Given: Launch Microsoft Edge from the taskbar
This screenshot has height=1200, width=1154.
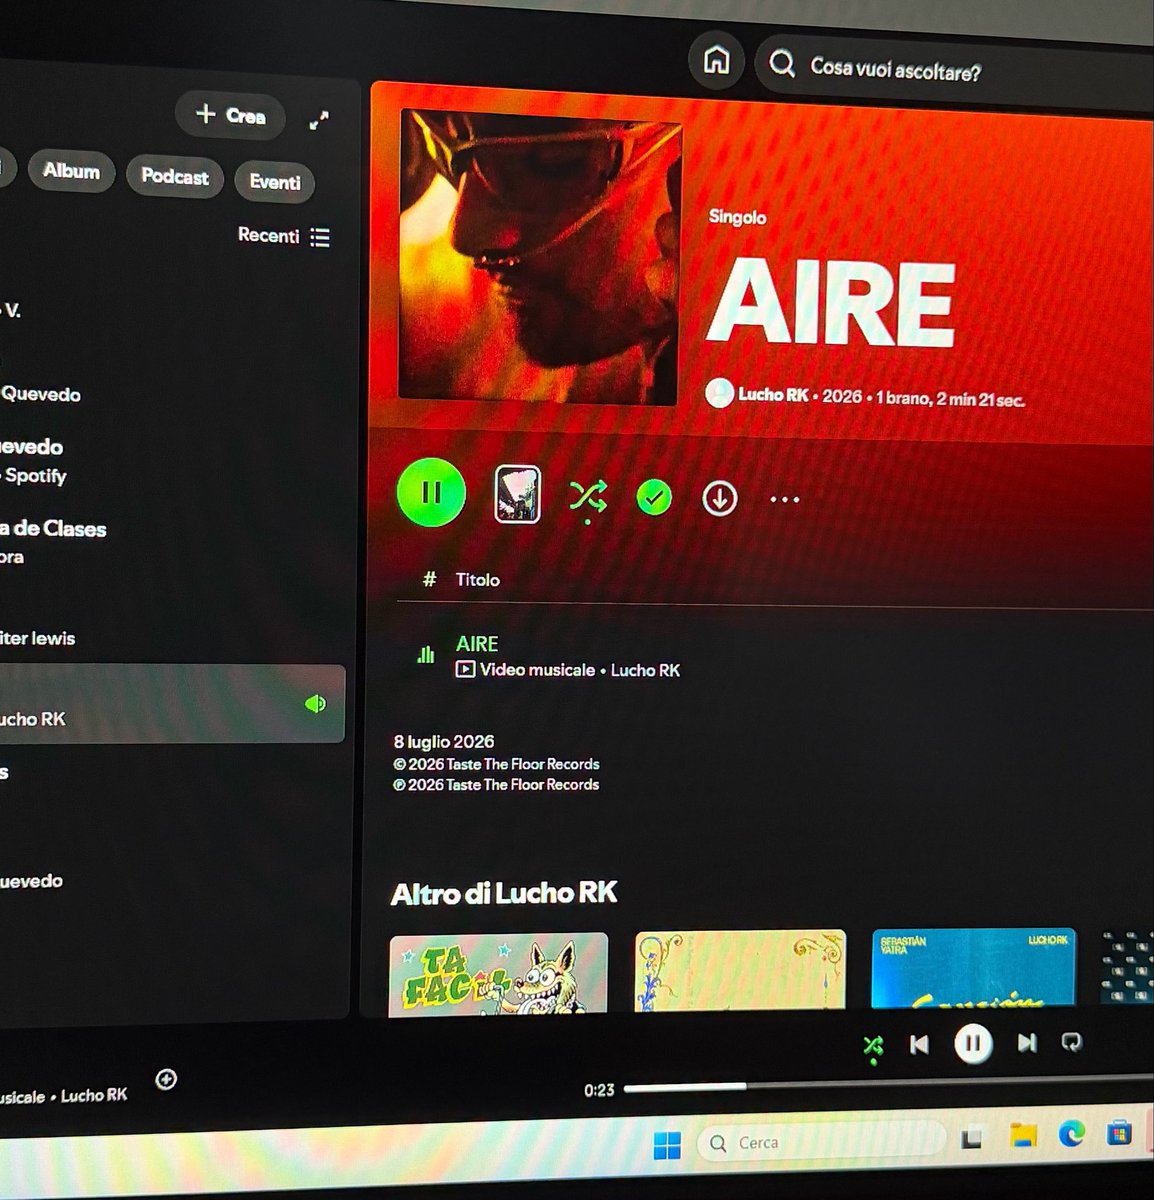Looking at the screenshot, I should (1072, 1134).
